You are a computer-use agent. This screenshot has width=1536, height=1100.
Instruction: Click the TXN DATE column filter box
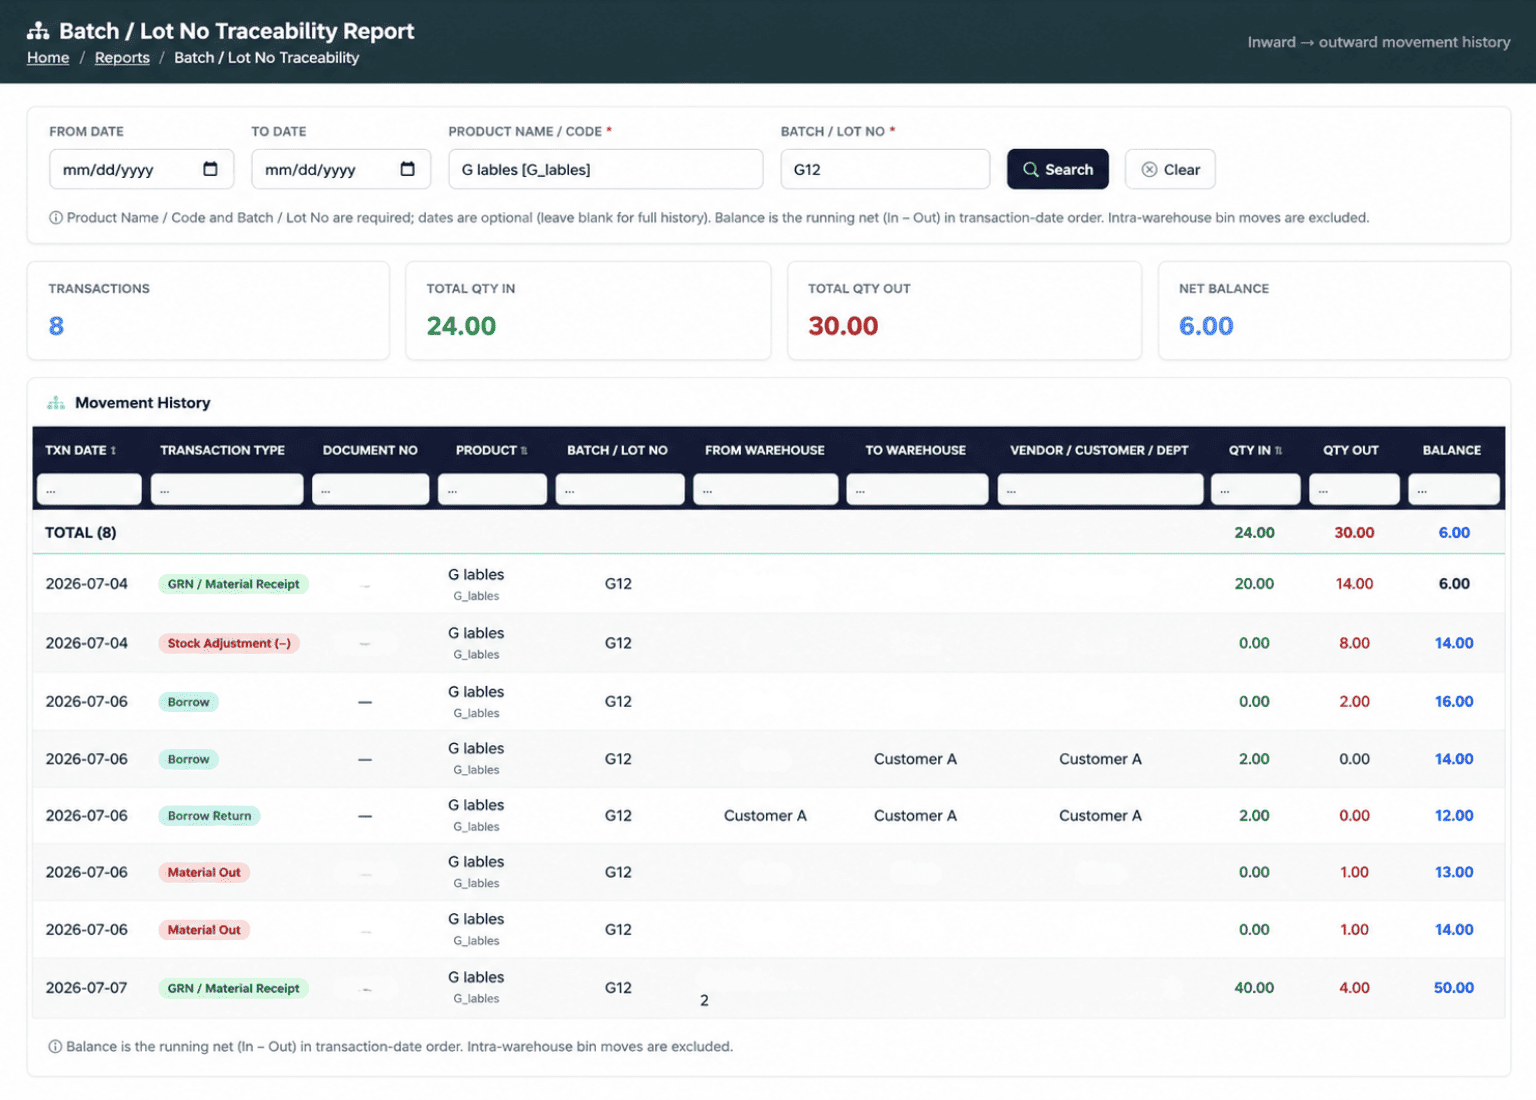pyautogui.click(x=89, y=490)
